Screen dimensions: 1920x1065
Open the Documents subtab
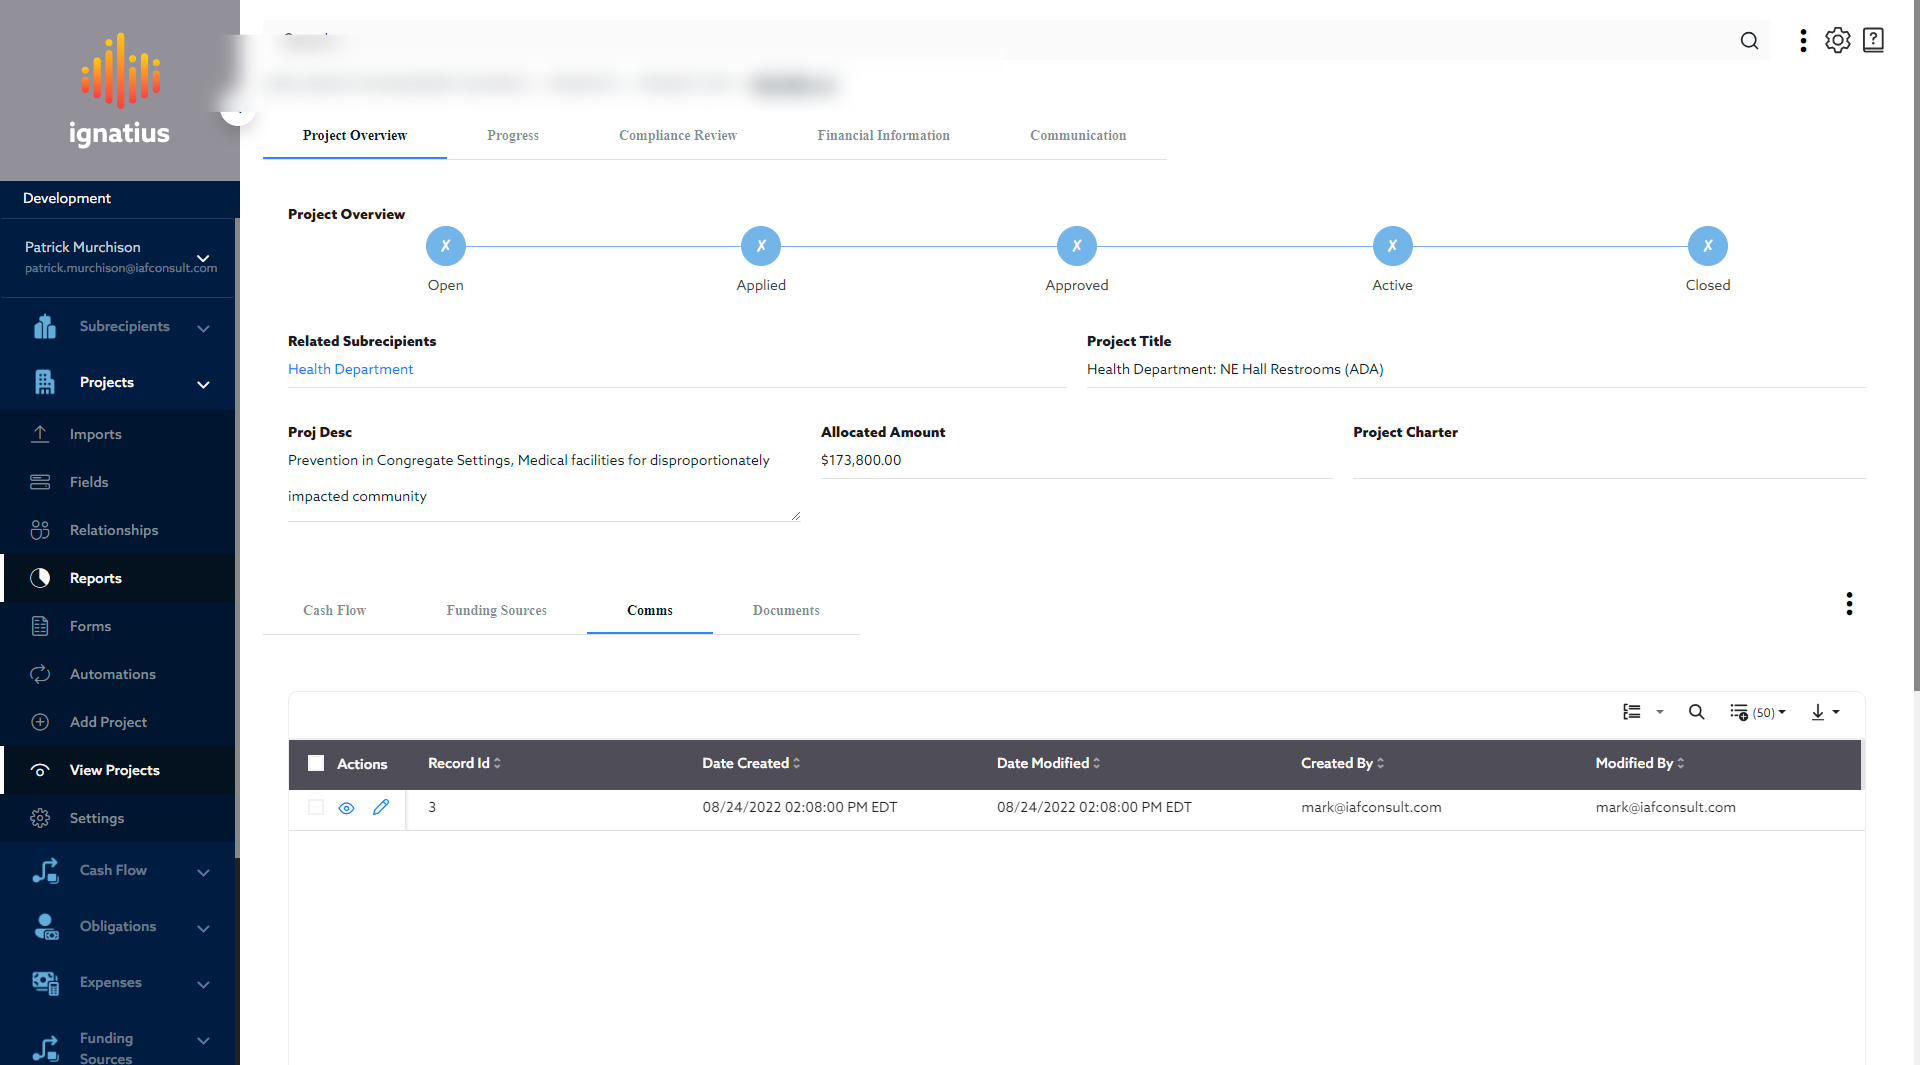coord(786,611)
